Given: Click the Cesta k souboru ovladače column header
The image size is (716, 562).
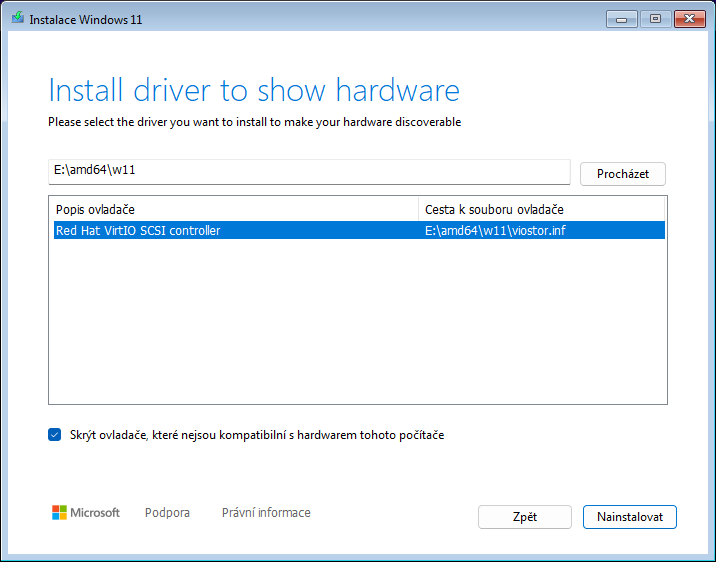Looking at the screenshot, I should 541,210.
